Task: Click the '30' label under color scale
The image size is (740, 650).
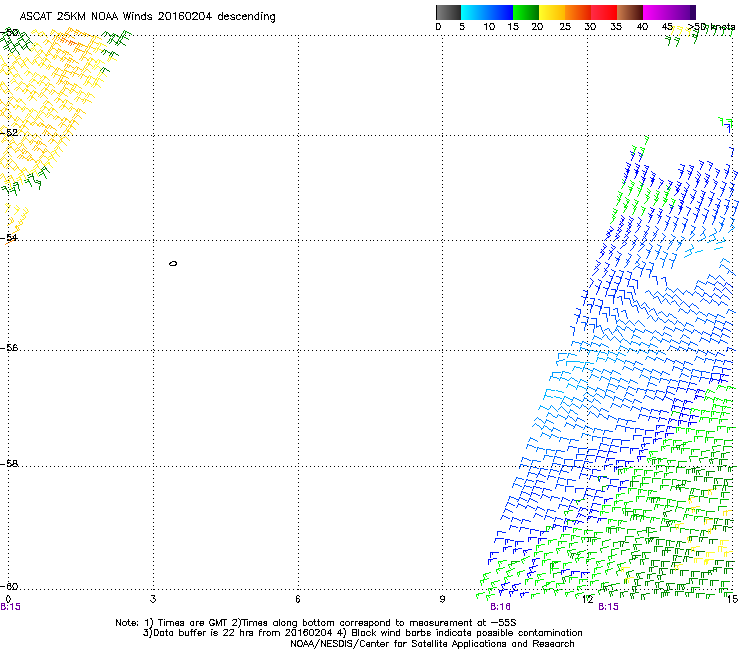Action: tap(590, 27)
